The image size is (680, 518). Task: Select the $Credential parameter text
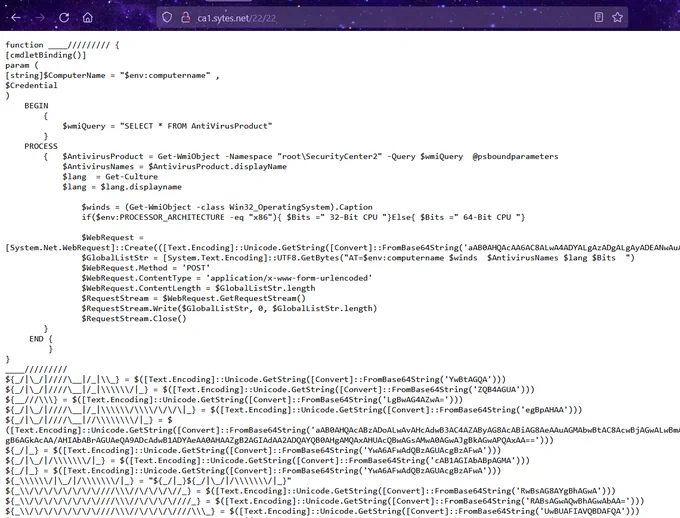point(31,85)
